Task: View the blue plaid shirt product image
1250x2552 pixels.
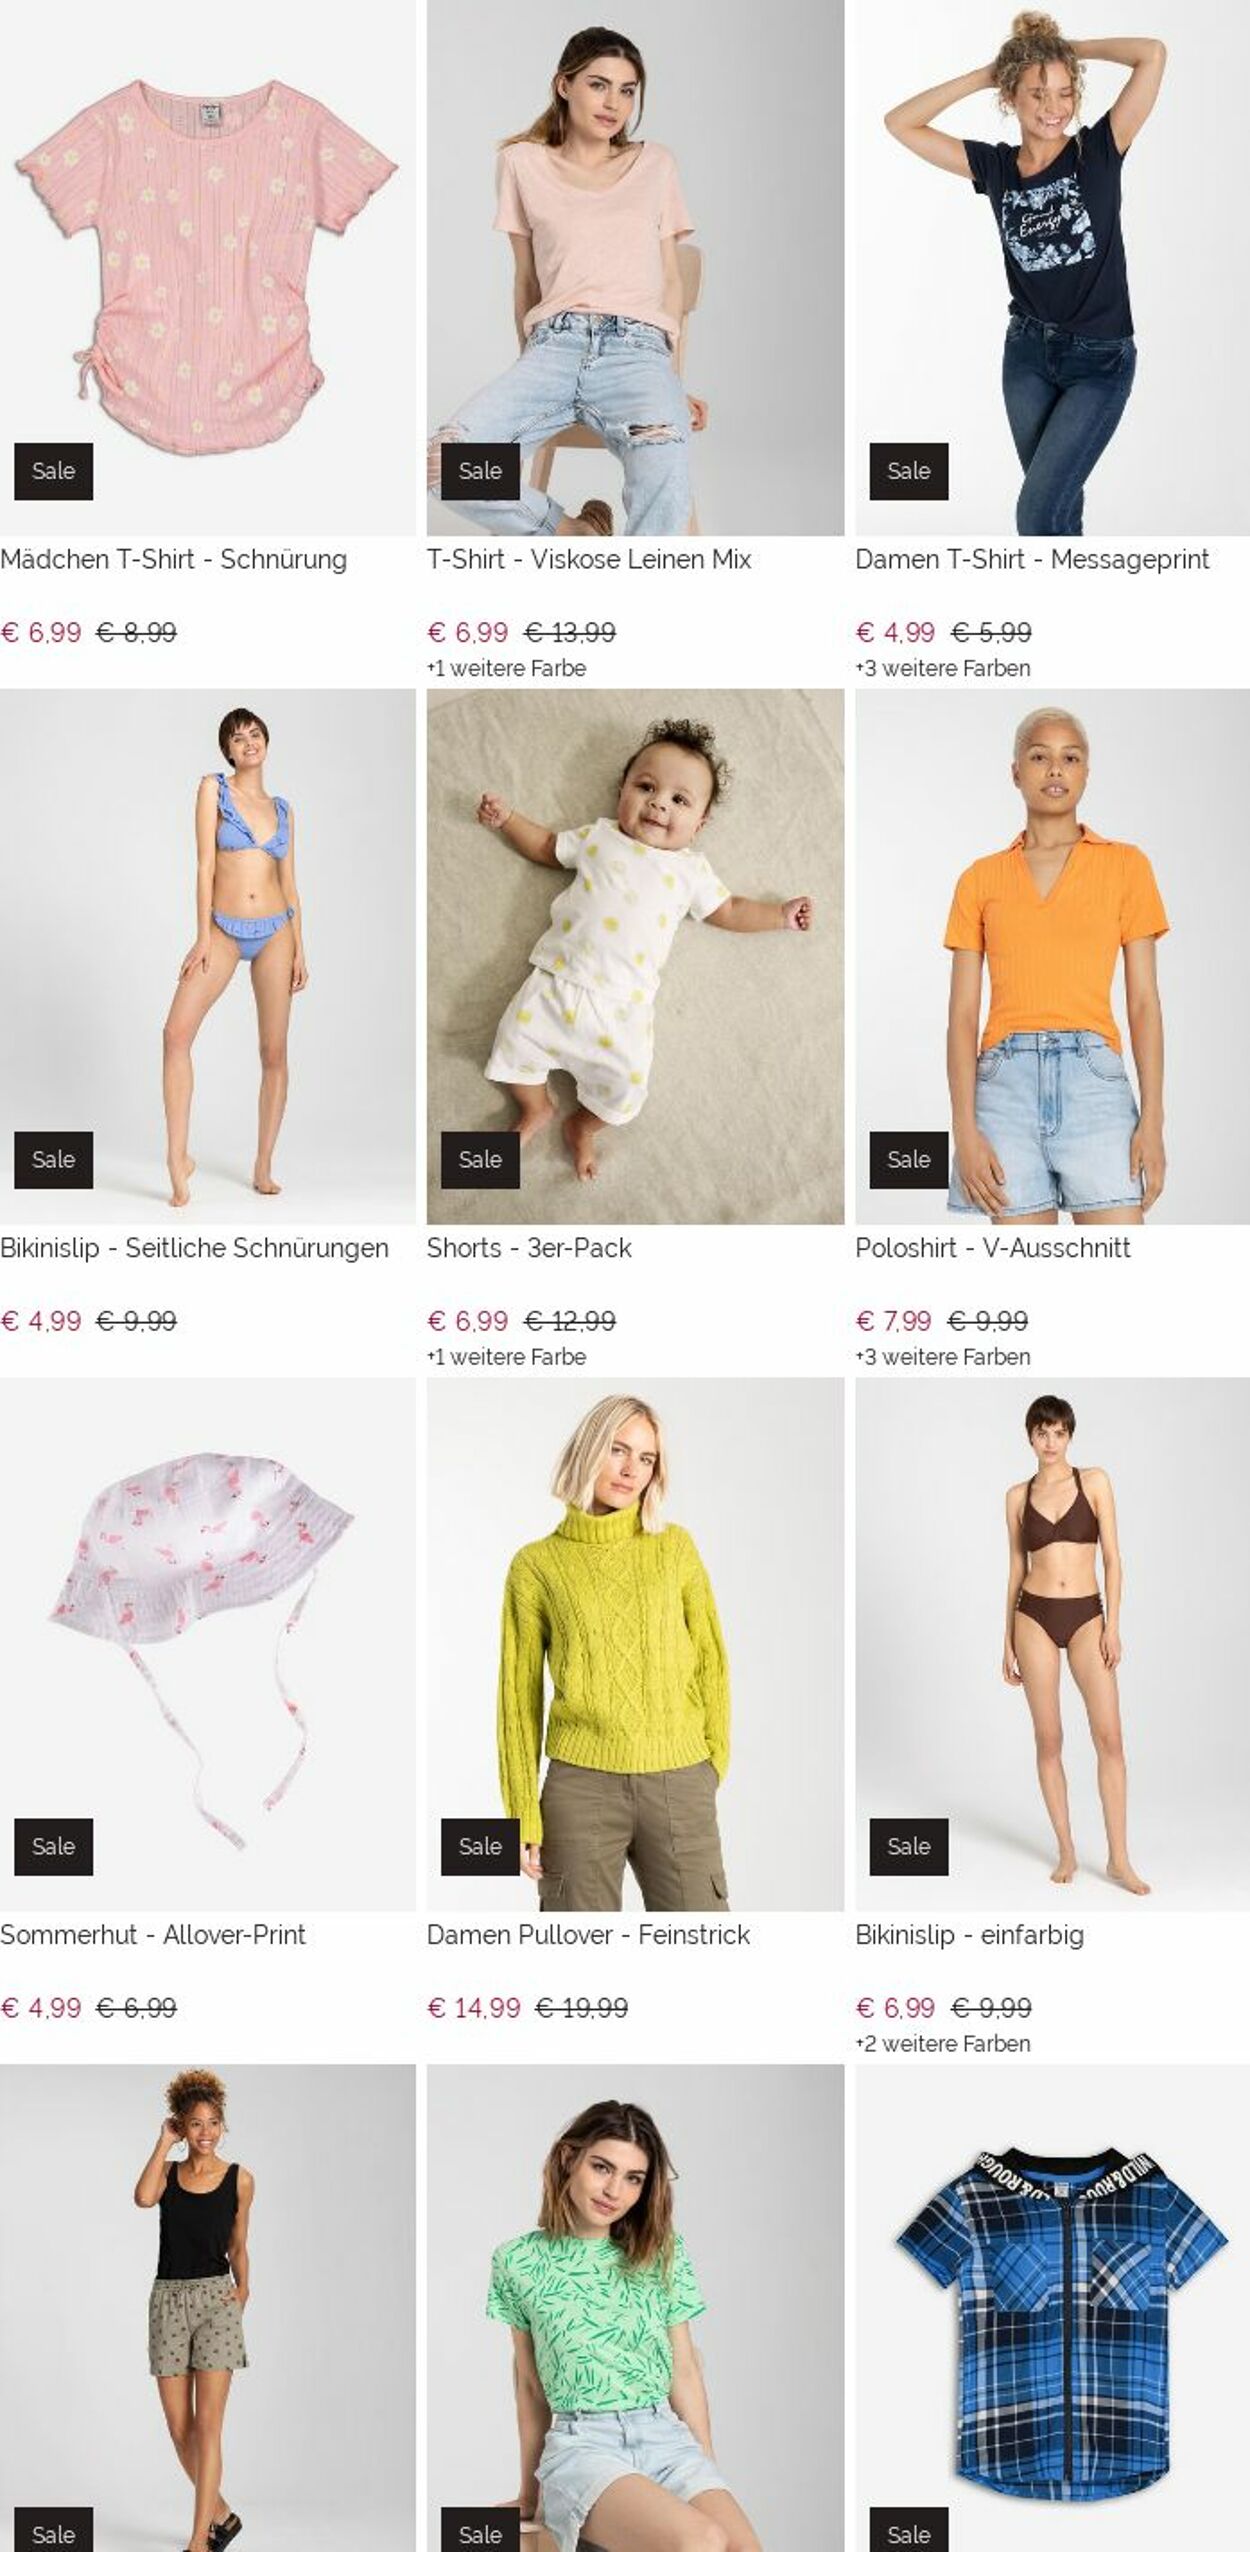Action: pos(1052,2308)
